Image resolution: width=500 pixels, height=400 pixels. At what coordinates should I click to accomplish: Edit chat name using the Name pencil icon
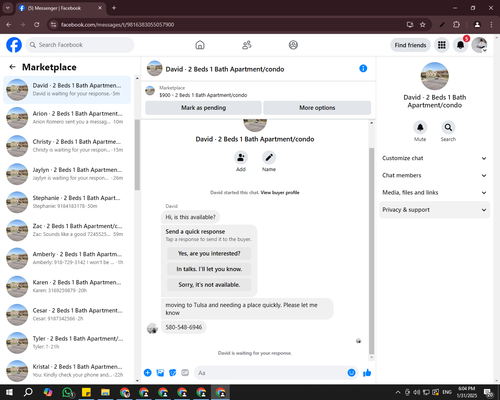(269, 157)
